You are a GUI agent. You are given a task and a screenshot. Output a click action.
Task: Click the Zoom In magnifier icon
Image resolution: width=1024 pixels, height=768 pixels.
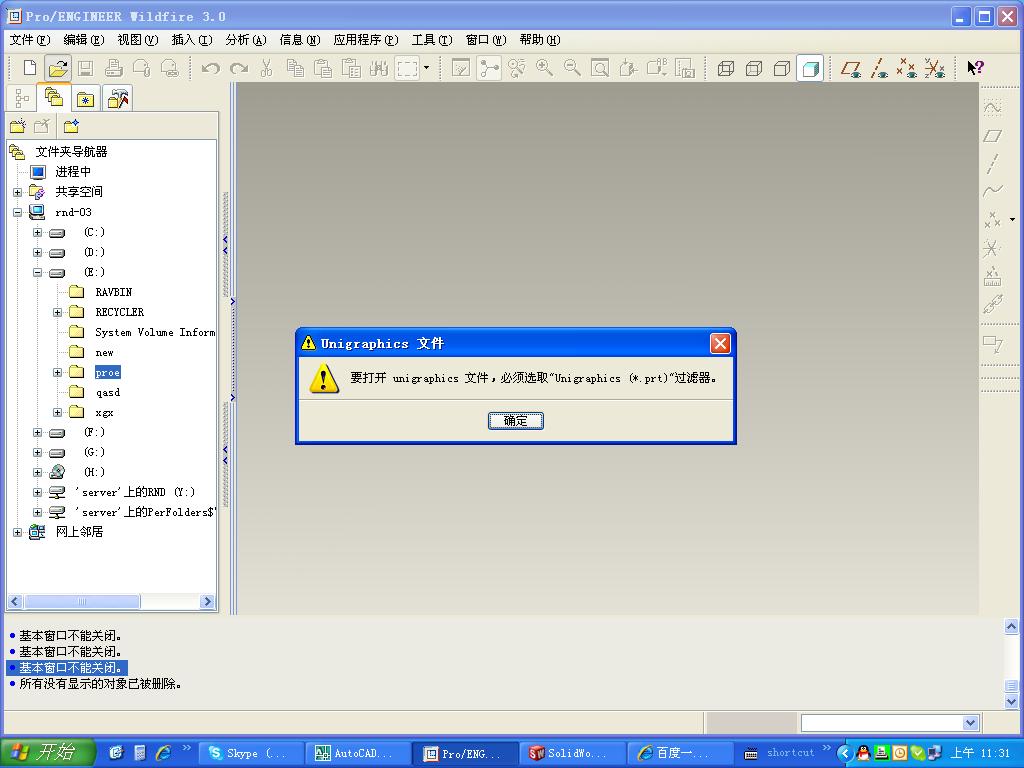[544, 68]
